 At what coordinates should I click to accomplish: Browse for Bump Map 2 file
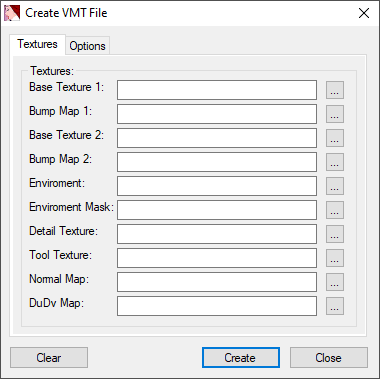click(x=335, y=162)
